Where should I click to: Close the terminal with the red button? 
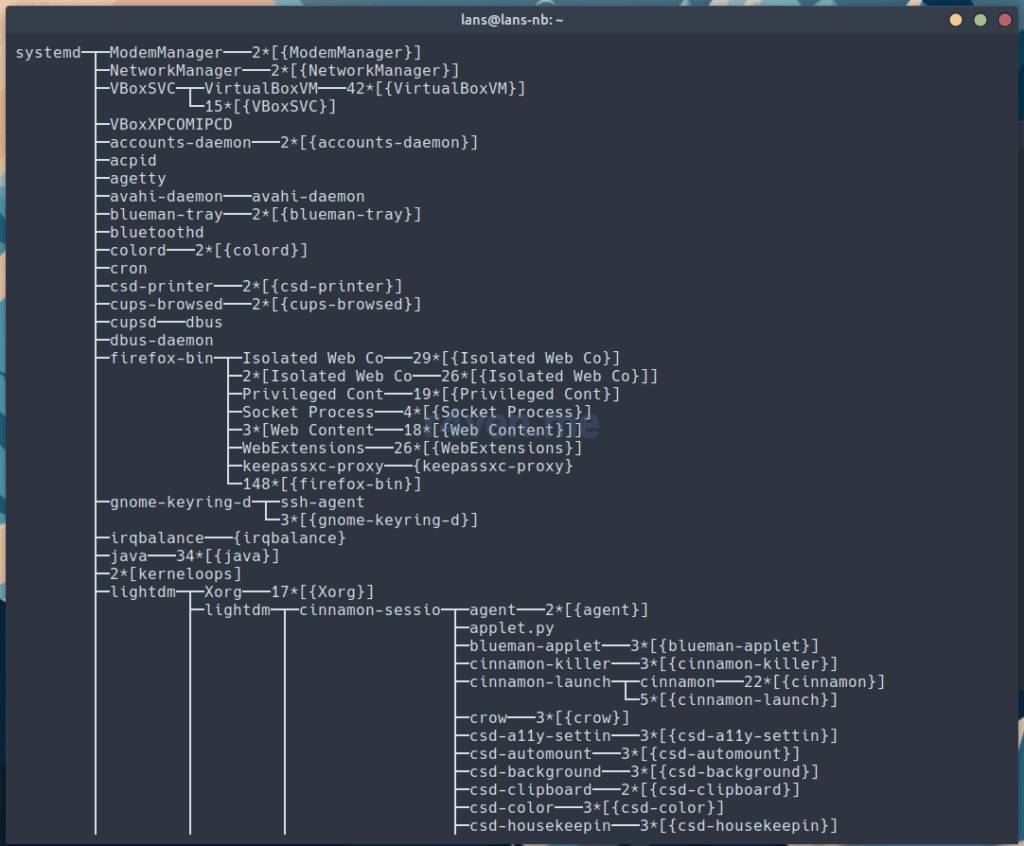[1003, 19]
